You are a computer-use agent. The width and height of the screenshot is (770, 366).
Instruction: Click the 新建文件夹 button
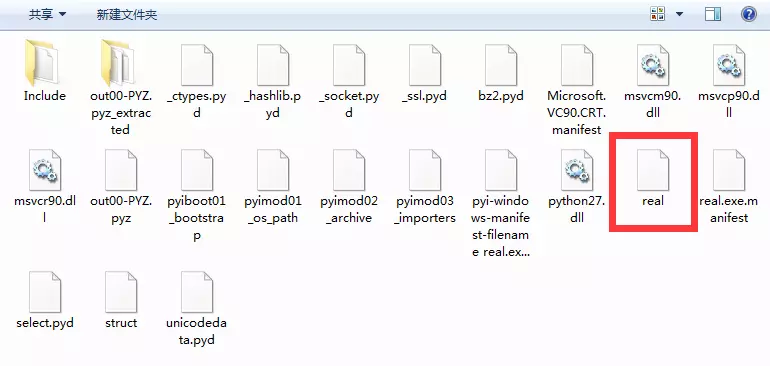pyautogui.click(x=127, y=15)
